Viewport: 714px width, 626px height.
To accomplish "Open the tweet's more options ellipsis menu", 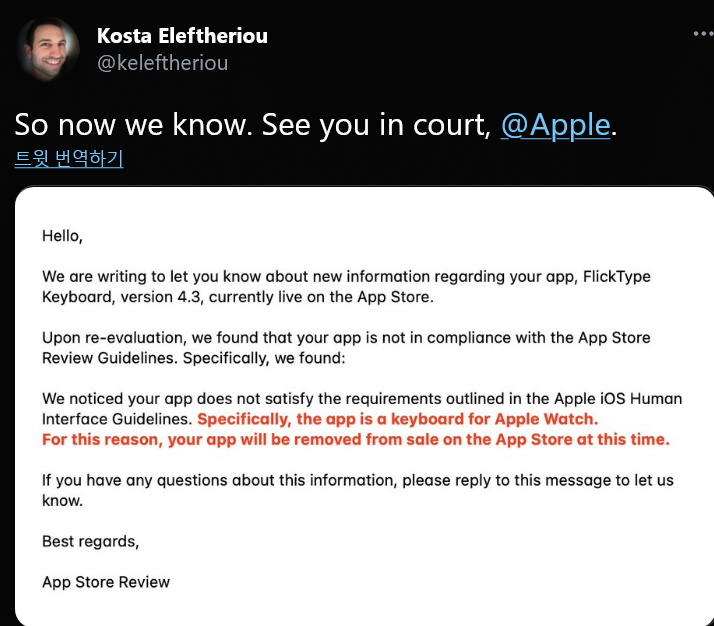I will pos(704,34).
